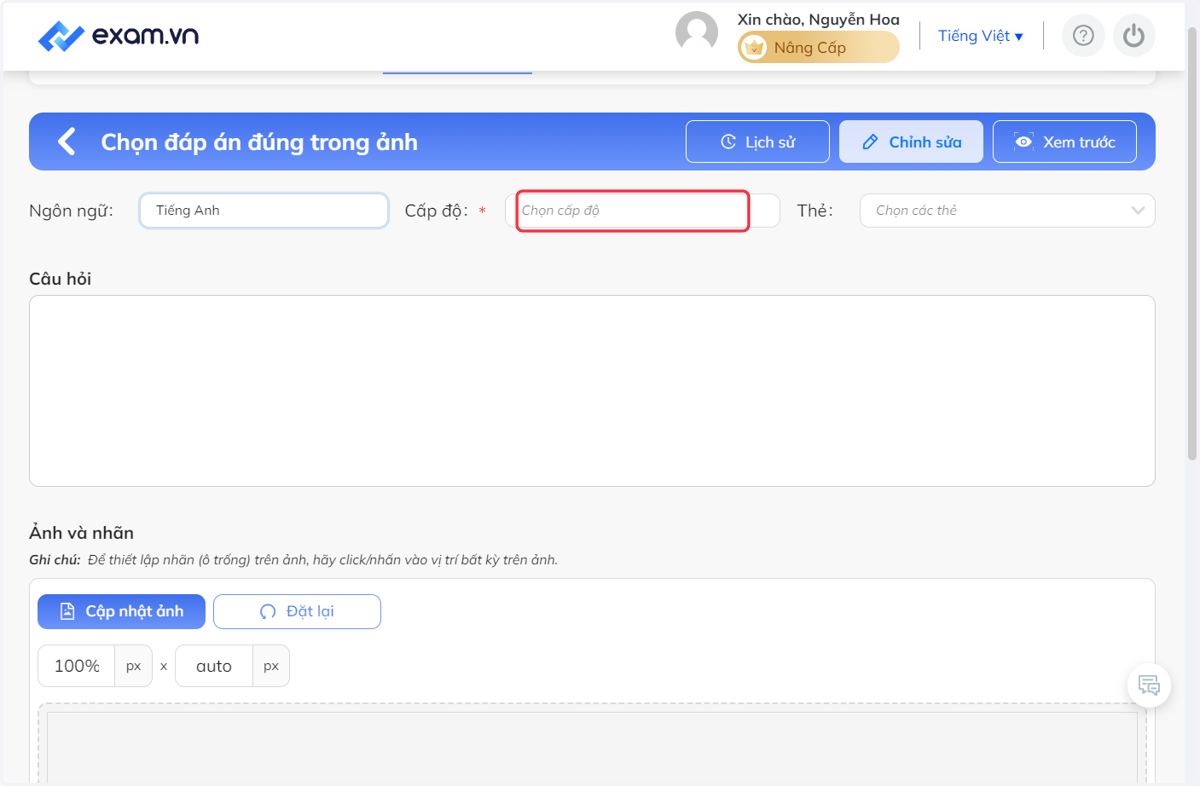Image resolution: width=1200 pixels, height=786 pixels.
Task: Select the Chỉnh sửa edit button
Action: coord(911,141)
